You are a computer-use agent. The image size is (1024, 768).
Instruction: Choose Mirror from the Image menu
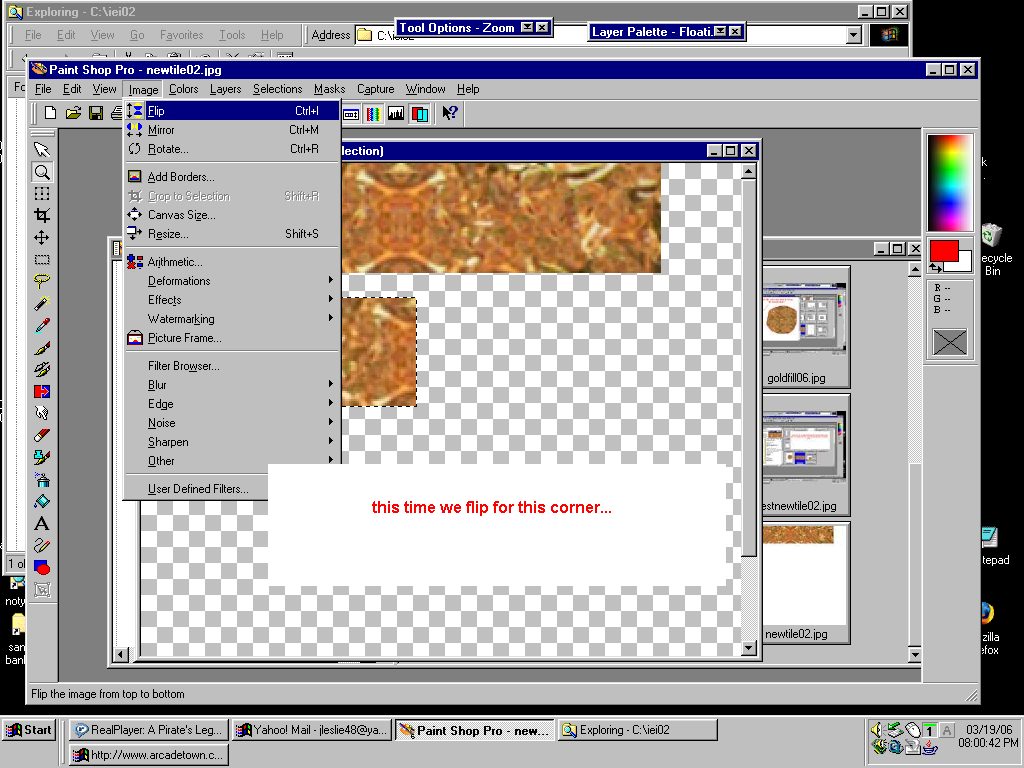[x=232, y=129]
